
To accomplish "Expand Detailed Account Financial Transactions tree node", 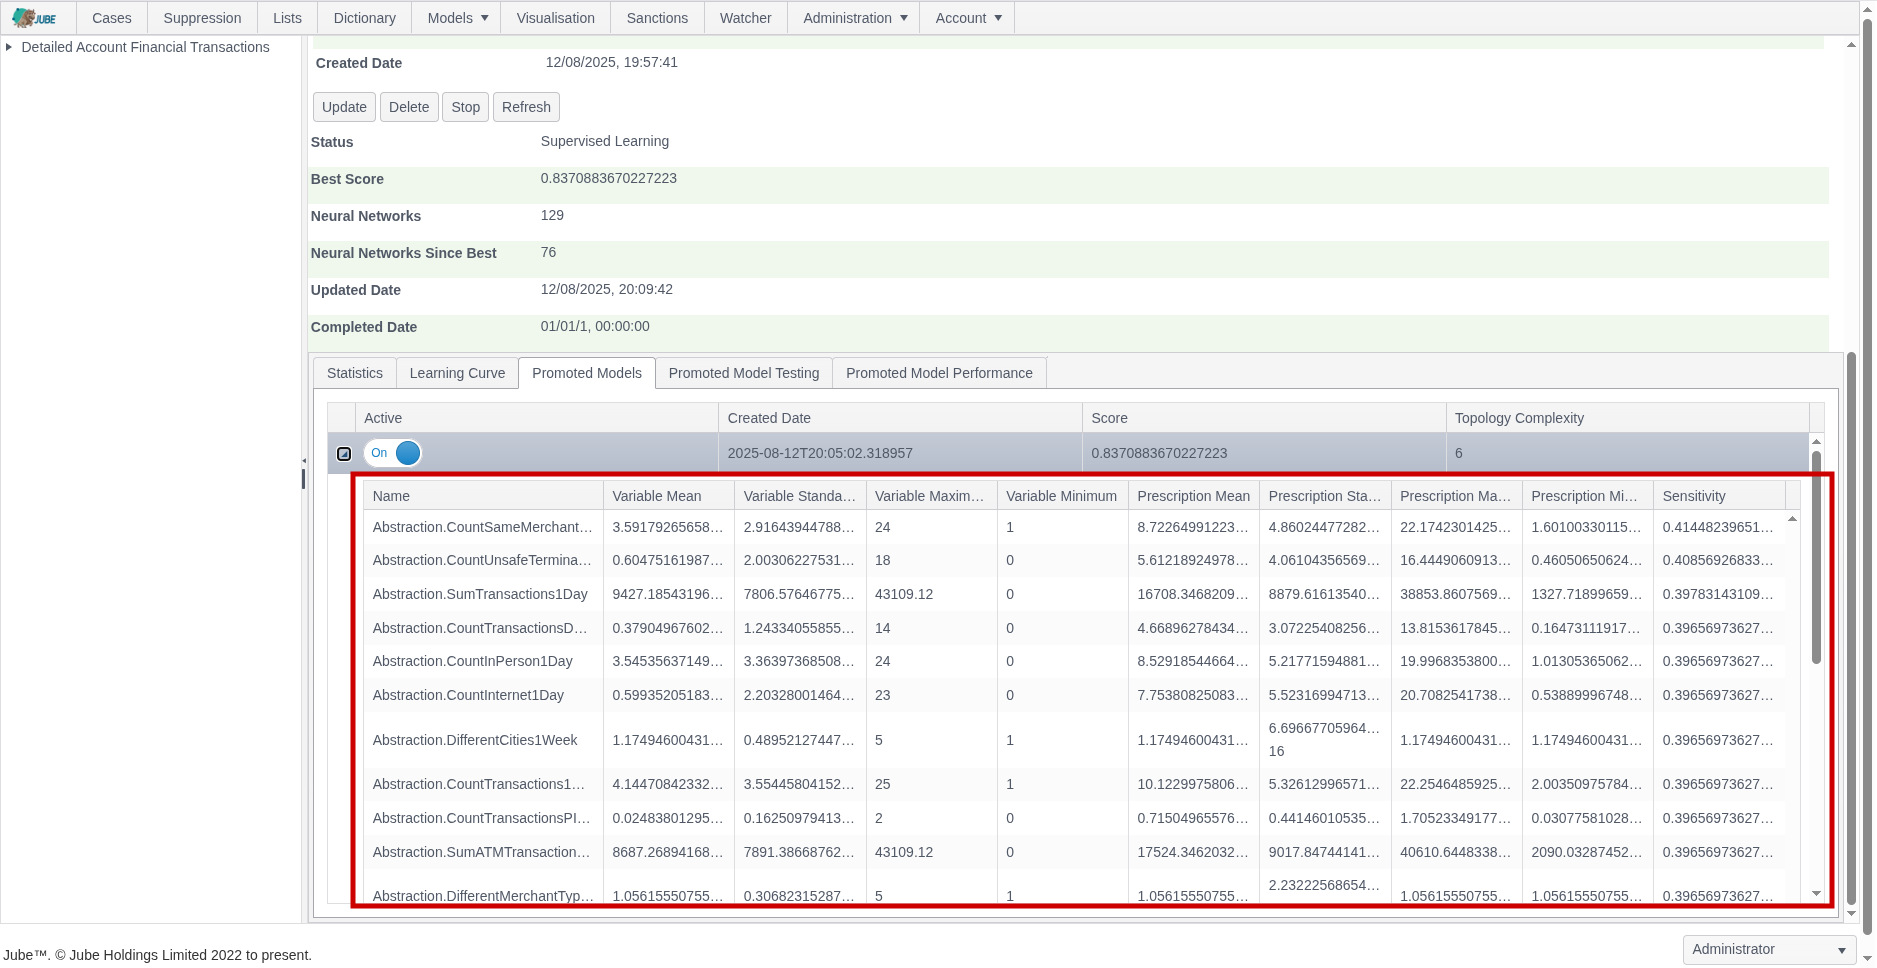I will tap(9, 47).
